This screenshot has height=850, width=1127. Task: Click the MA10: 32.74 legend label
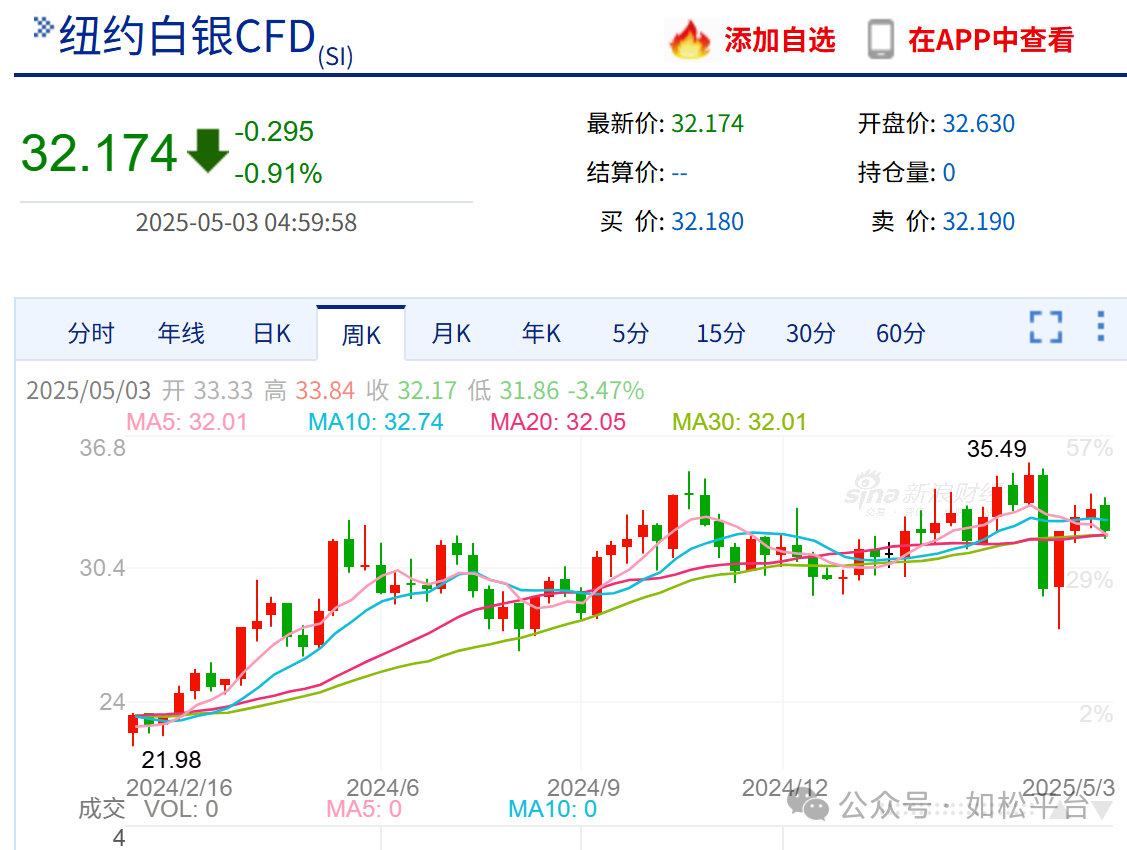pyautogui.click(x=378, y=422)
